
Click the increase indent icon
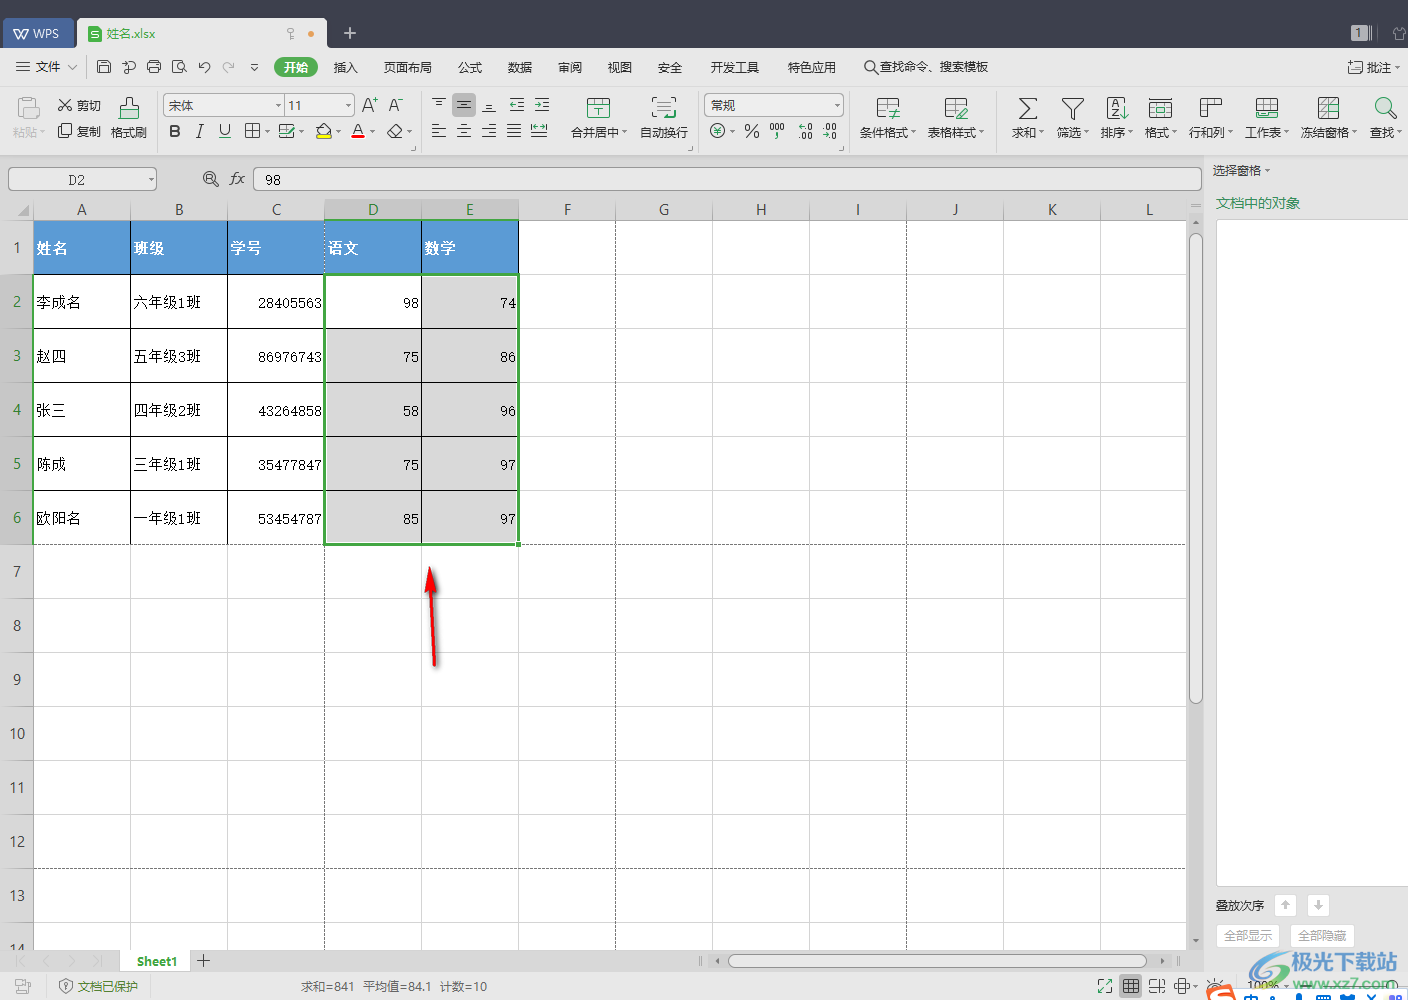[x=542, y=104]
